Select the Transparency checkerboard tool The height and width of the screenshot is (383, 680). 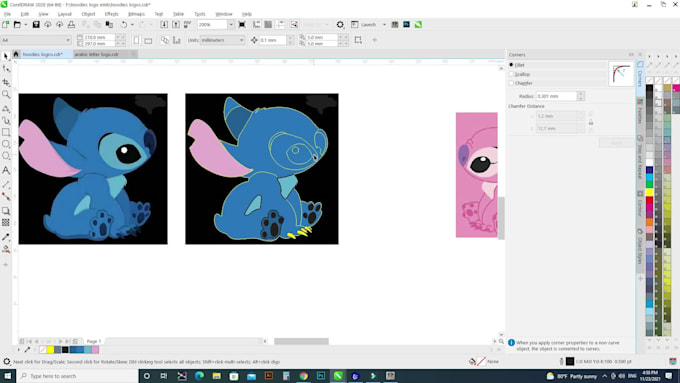pyautogui.click(x=6, y=223)
